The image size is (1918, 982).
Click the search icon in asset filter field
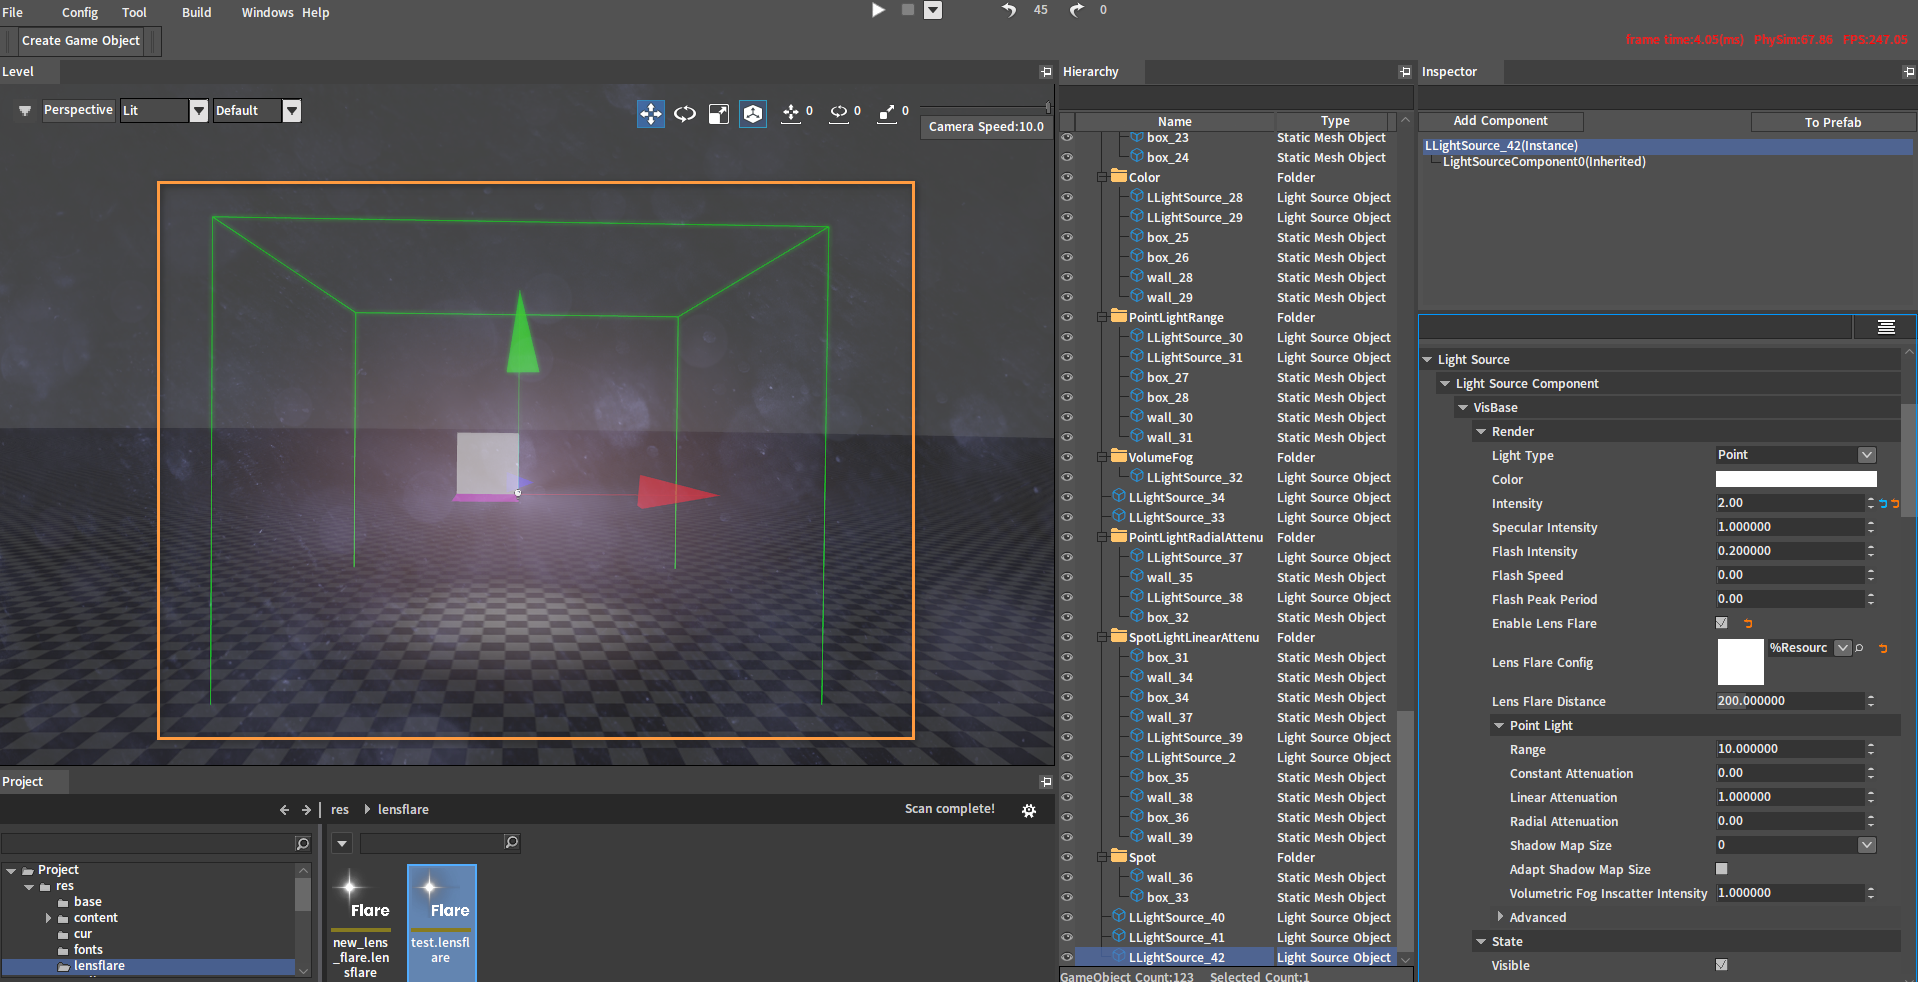[x=511, y=843]
